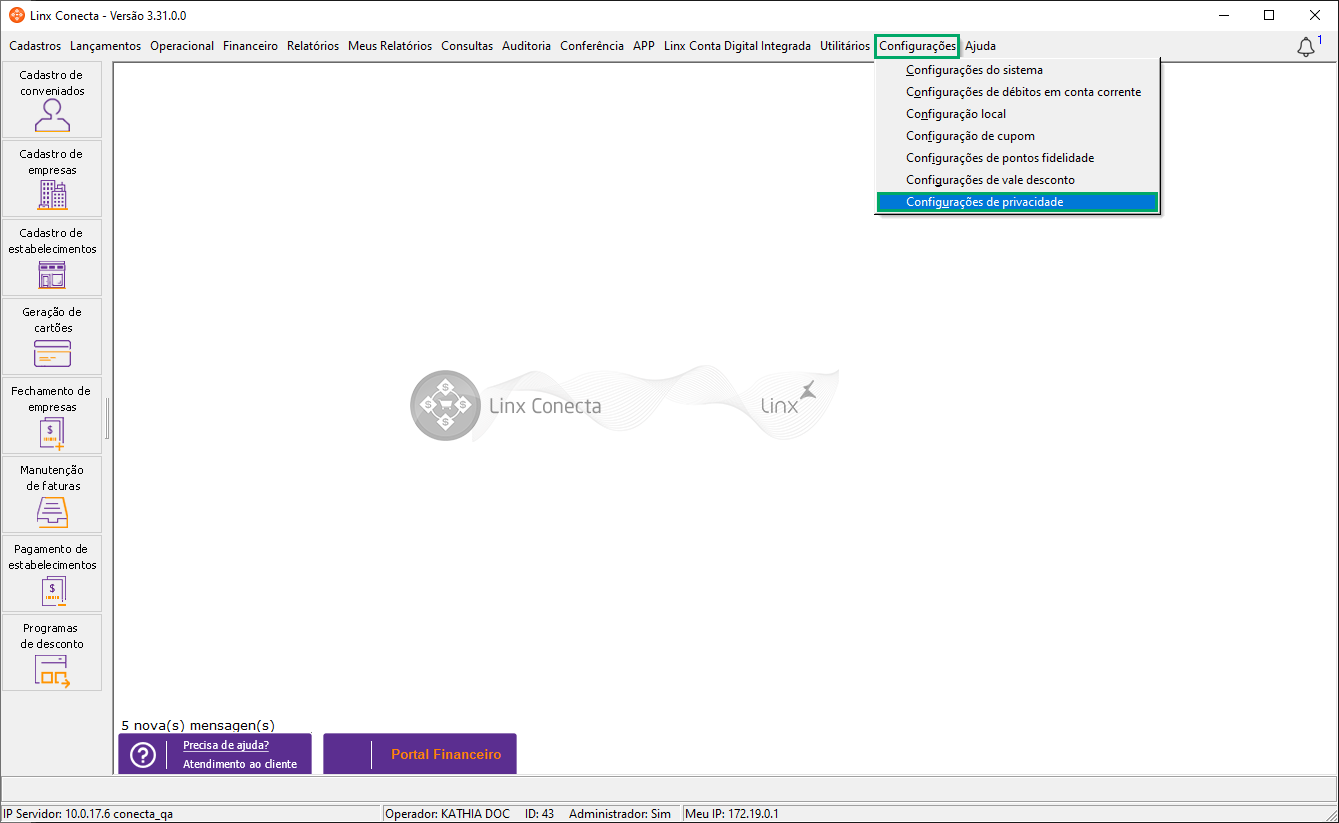Close the Linx Conecta window
Image resolution: width=1339 pixels, height=823 pixels.
click(1315, 15)
